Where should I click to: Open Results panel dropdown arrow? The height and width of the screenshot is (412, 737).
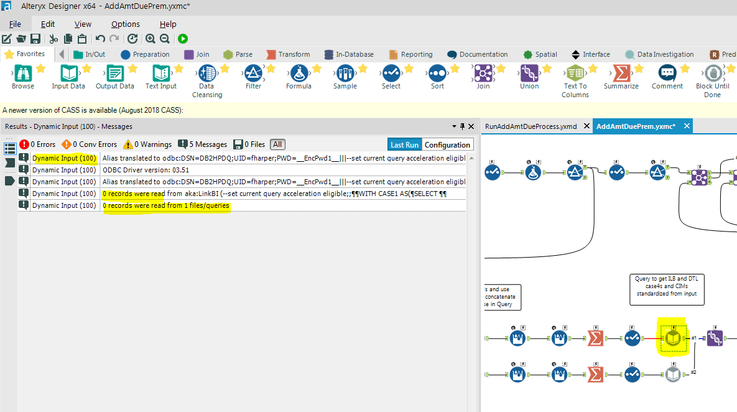(x=454, y=126)
